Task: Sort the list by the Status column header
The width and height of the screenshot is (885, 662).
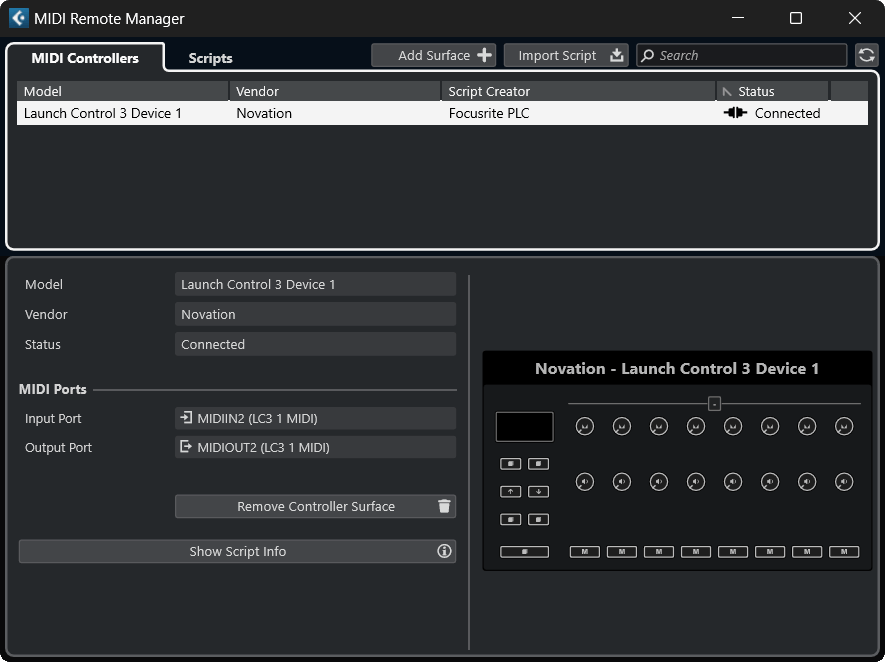Action: [772, 91]
